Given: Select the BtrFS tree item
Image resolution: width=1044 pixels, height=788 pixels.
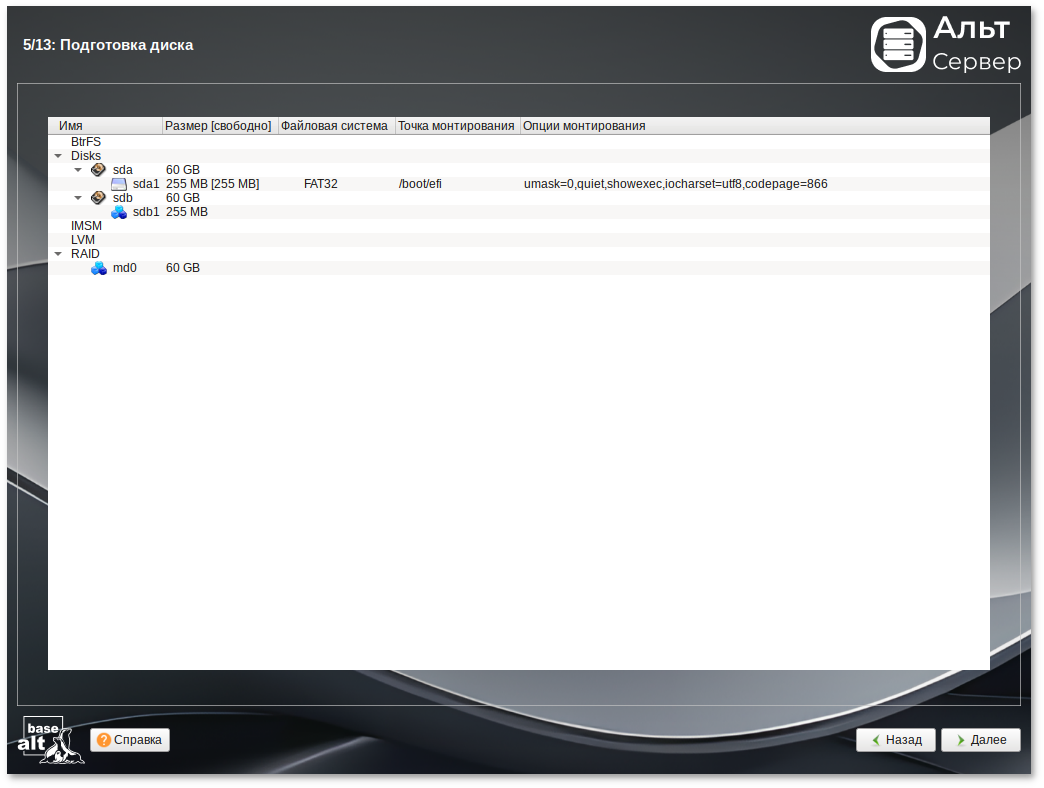Looking at the screenshot, I should [86, 142].
